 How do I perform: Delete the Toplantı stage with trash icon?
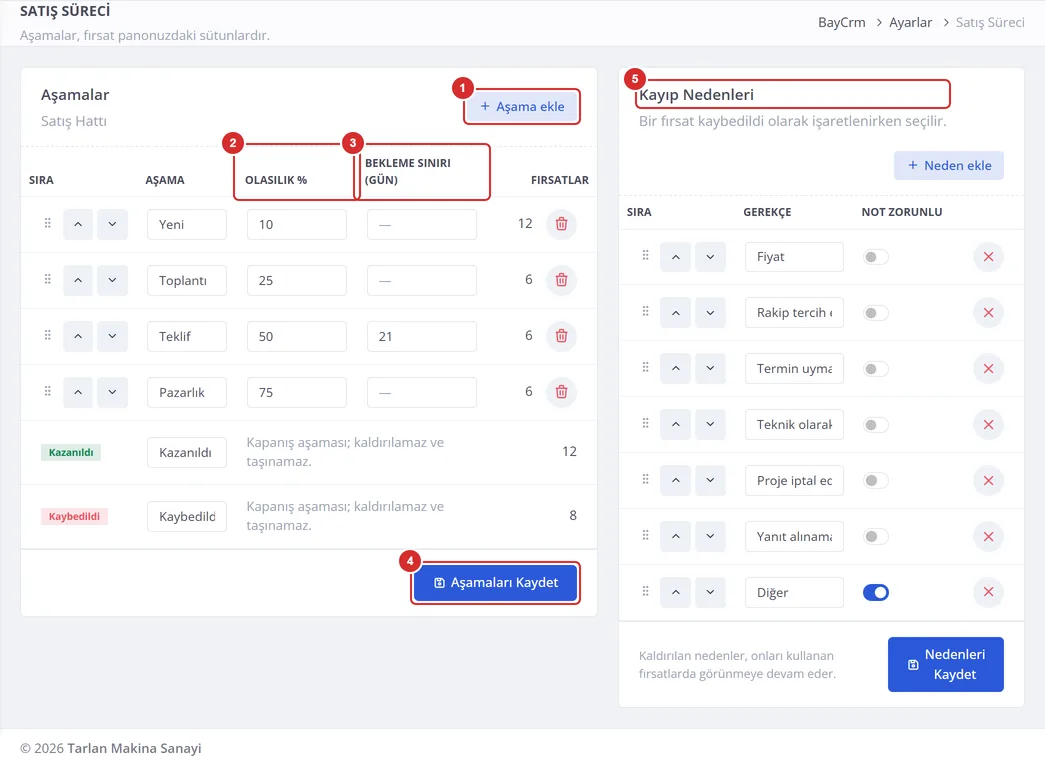pyautogui.click(x=561, y=280)
